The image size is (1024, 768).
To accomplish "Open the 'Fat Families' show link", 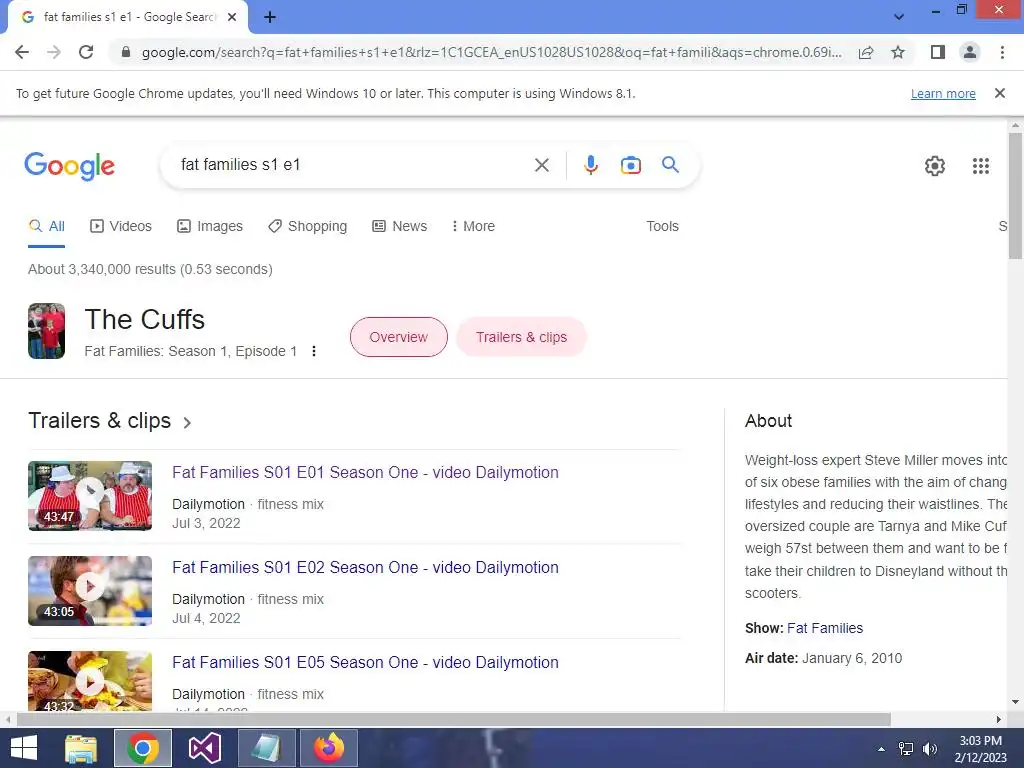I will click(825, 628).
